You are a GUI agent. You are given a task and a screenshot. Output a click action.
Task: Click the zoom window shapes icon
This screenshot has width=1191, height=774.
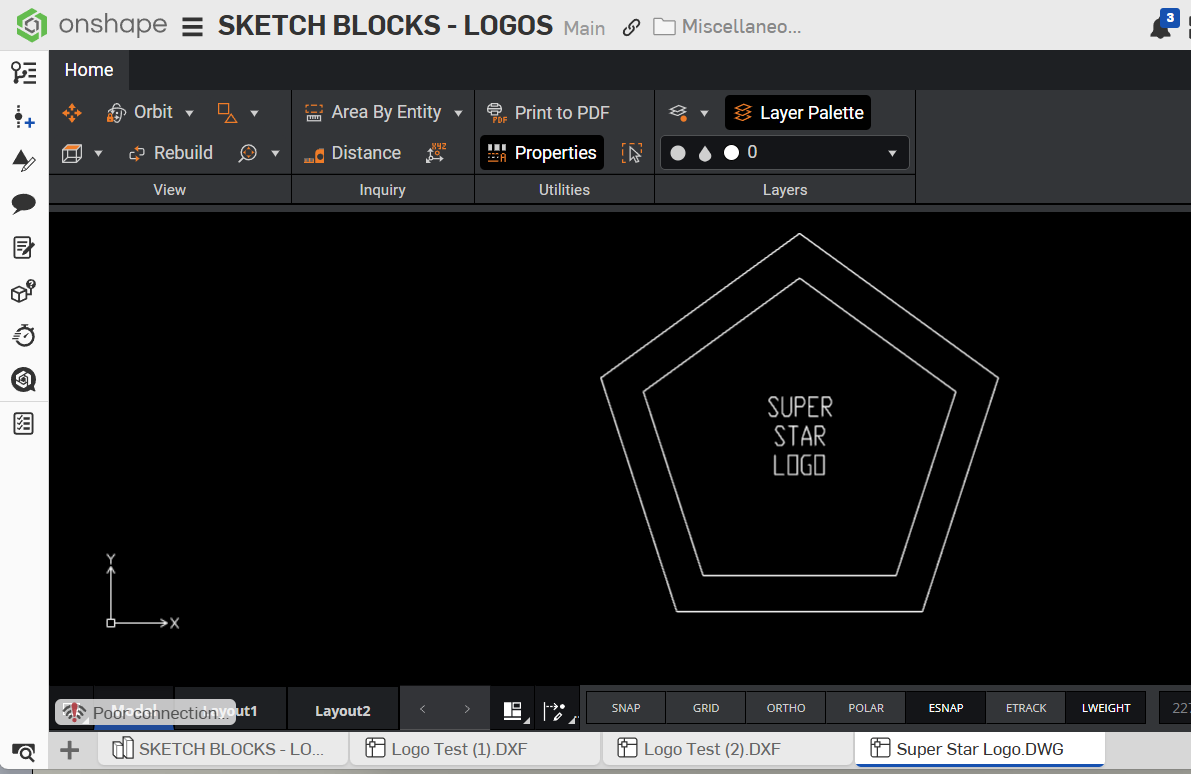227,113
